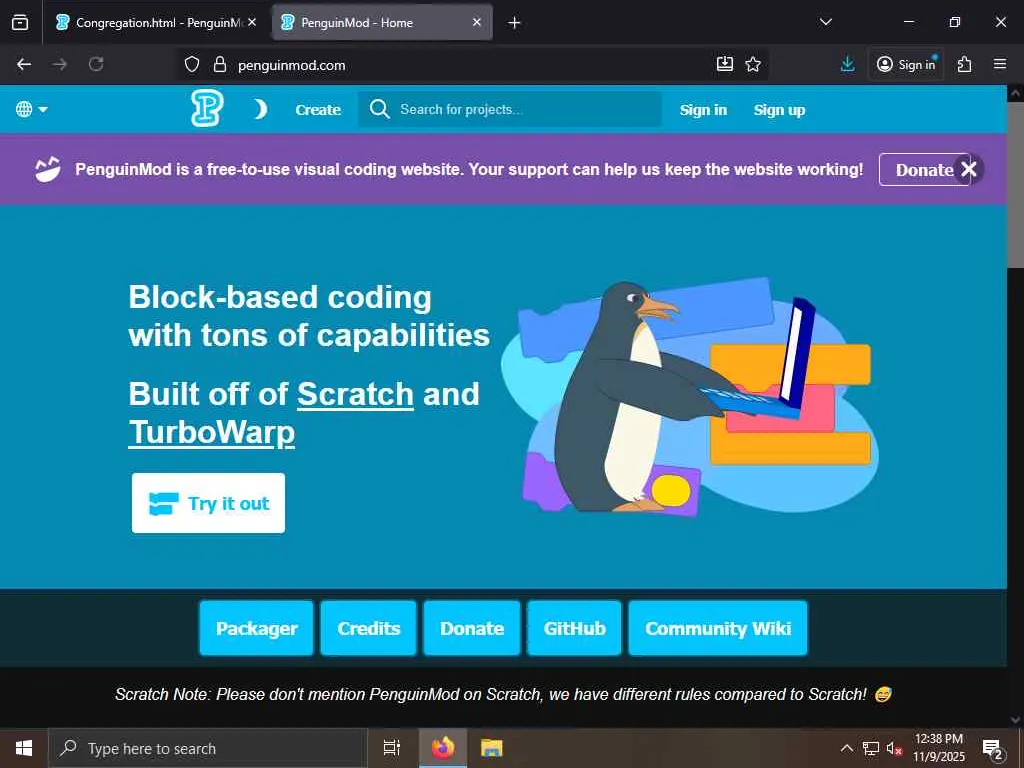Go back to the previous page

pyautogui.click(x=24, y=64)
